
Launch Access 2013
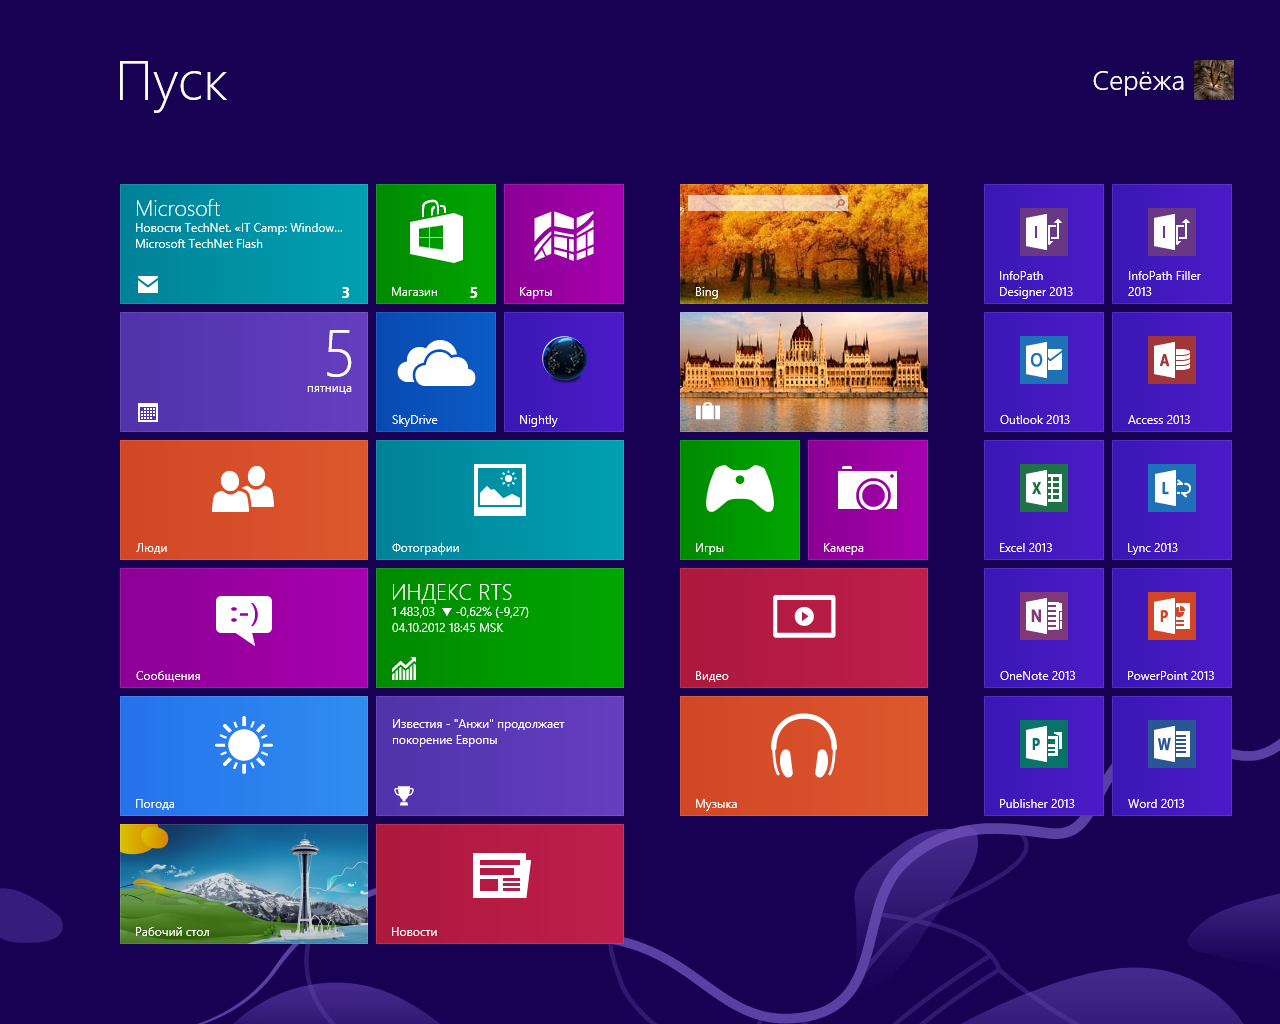pos(1172,372)
